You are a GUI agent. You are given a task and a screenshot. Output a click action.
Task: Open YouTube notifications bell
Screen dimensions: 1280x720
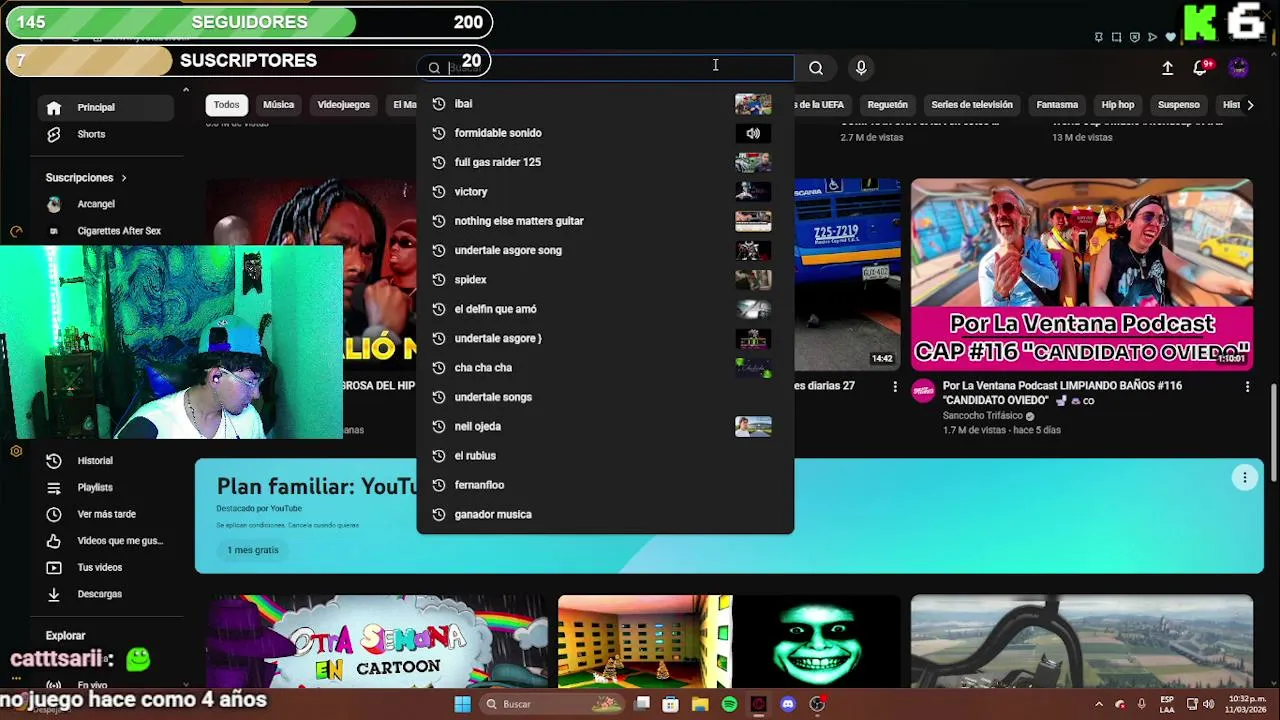(x=1201, y=68)
